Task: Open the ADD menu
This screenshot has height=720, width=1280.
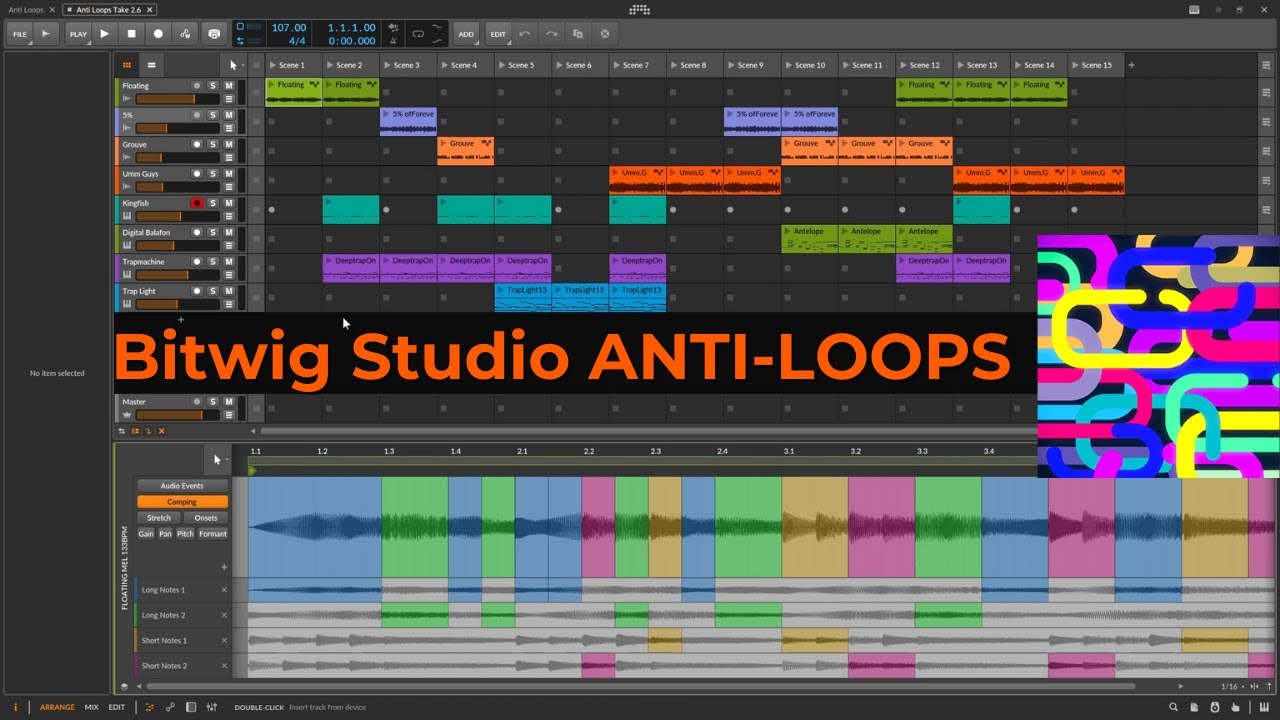Action: pos(466,34)
